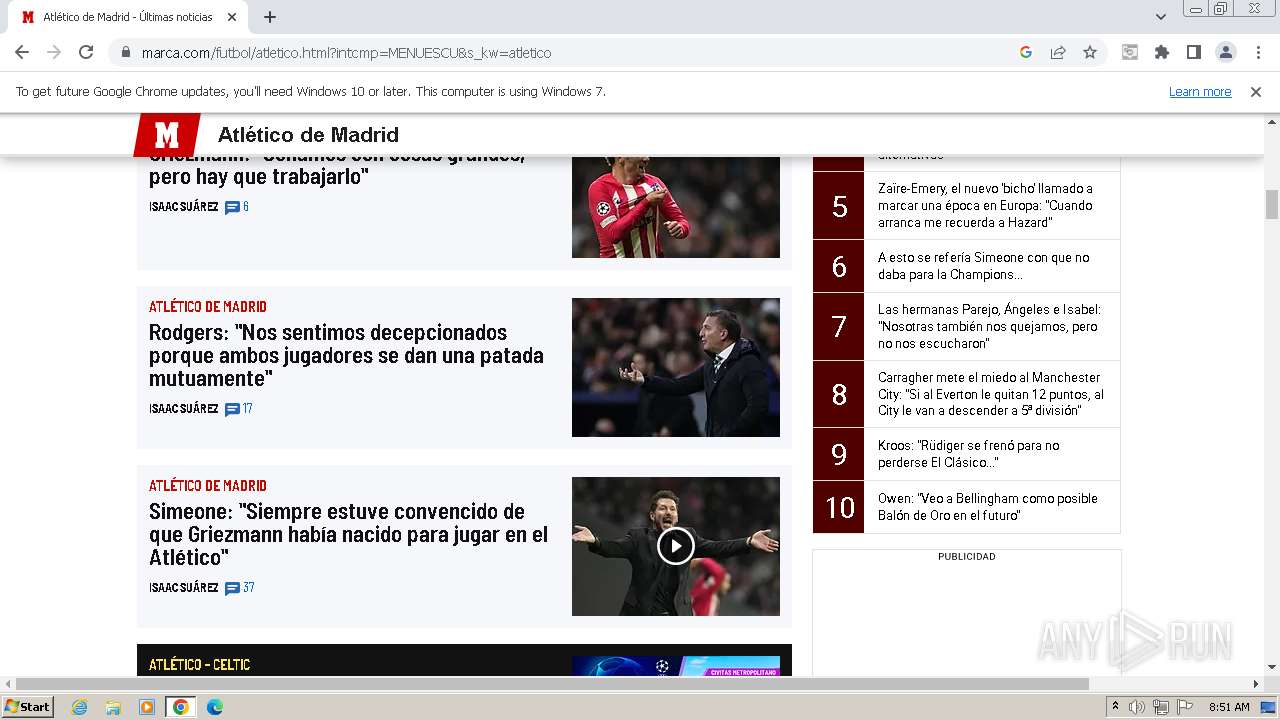Click the network tray icon
Image resolution: width=1280 pixels, height=720 pixels.
1161,707
